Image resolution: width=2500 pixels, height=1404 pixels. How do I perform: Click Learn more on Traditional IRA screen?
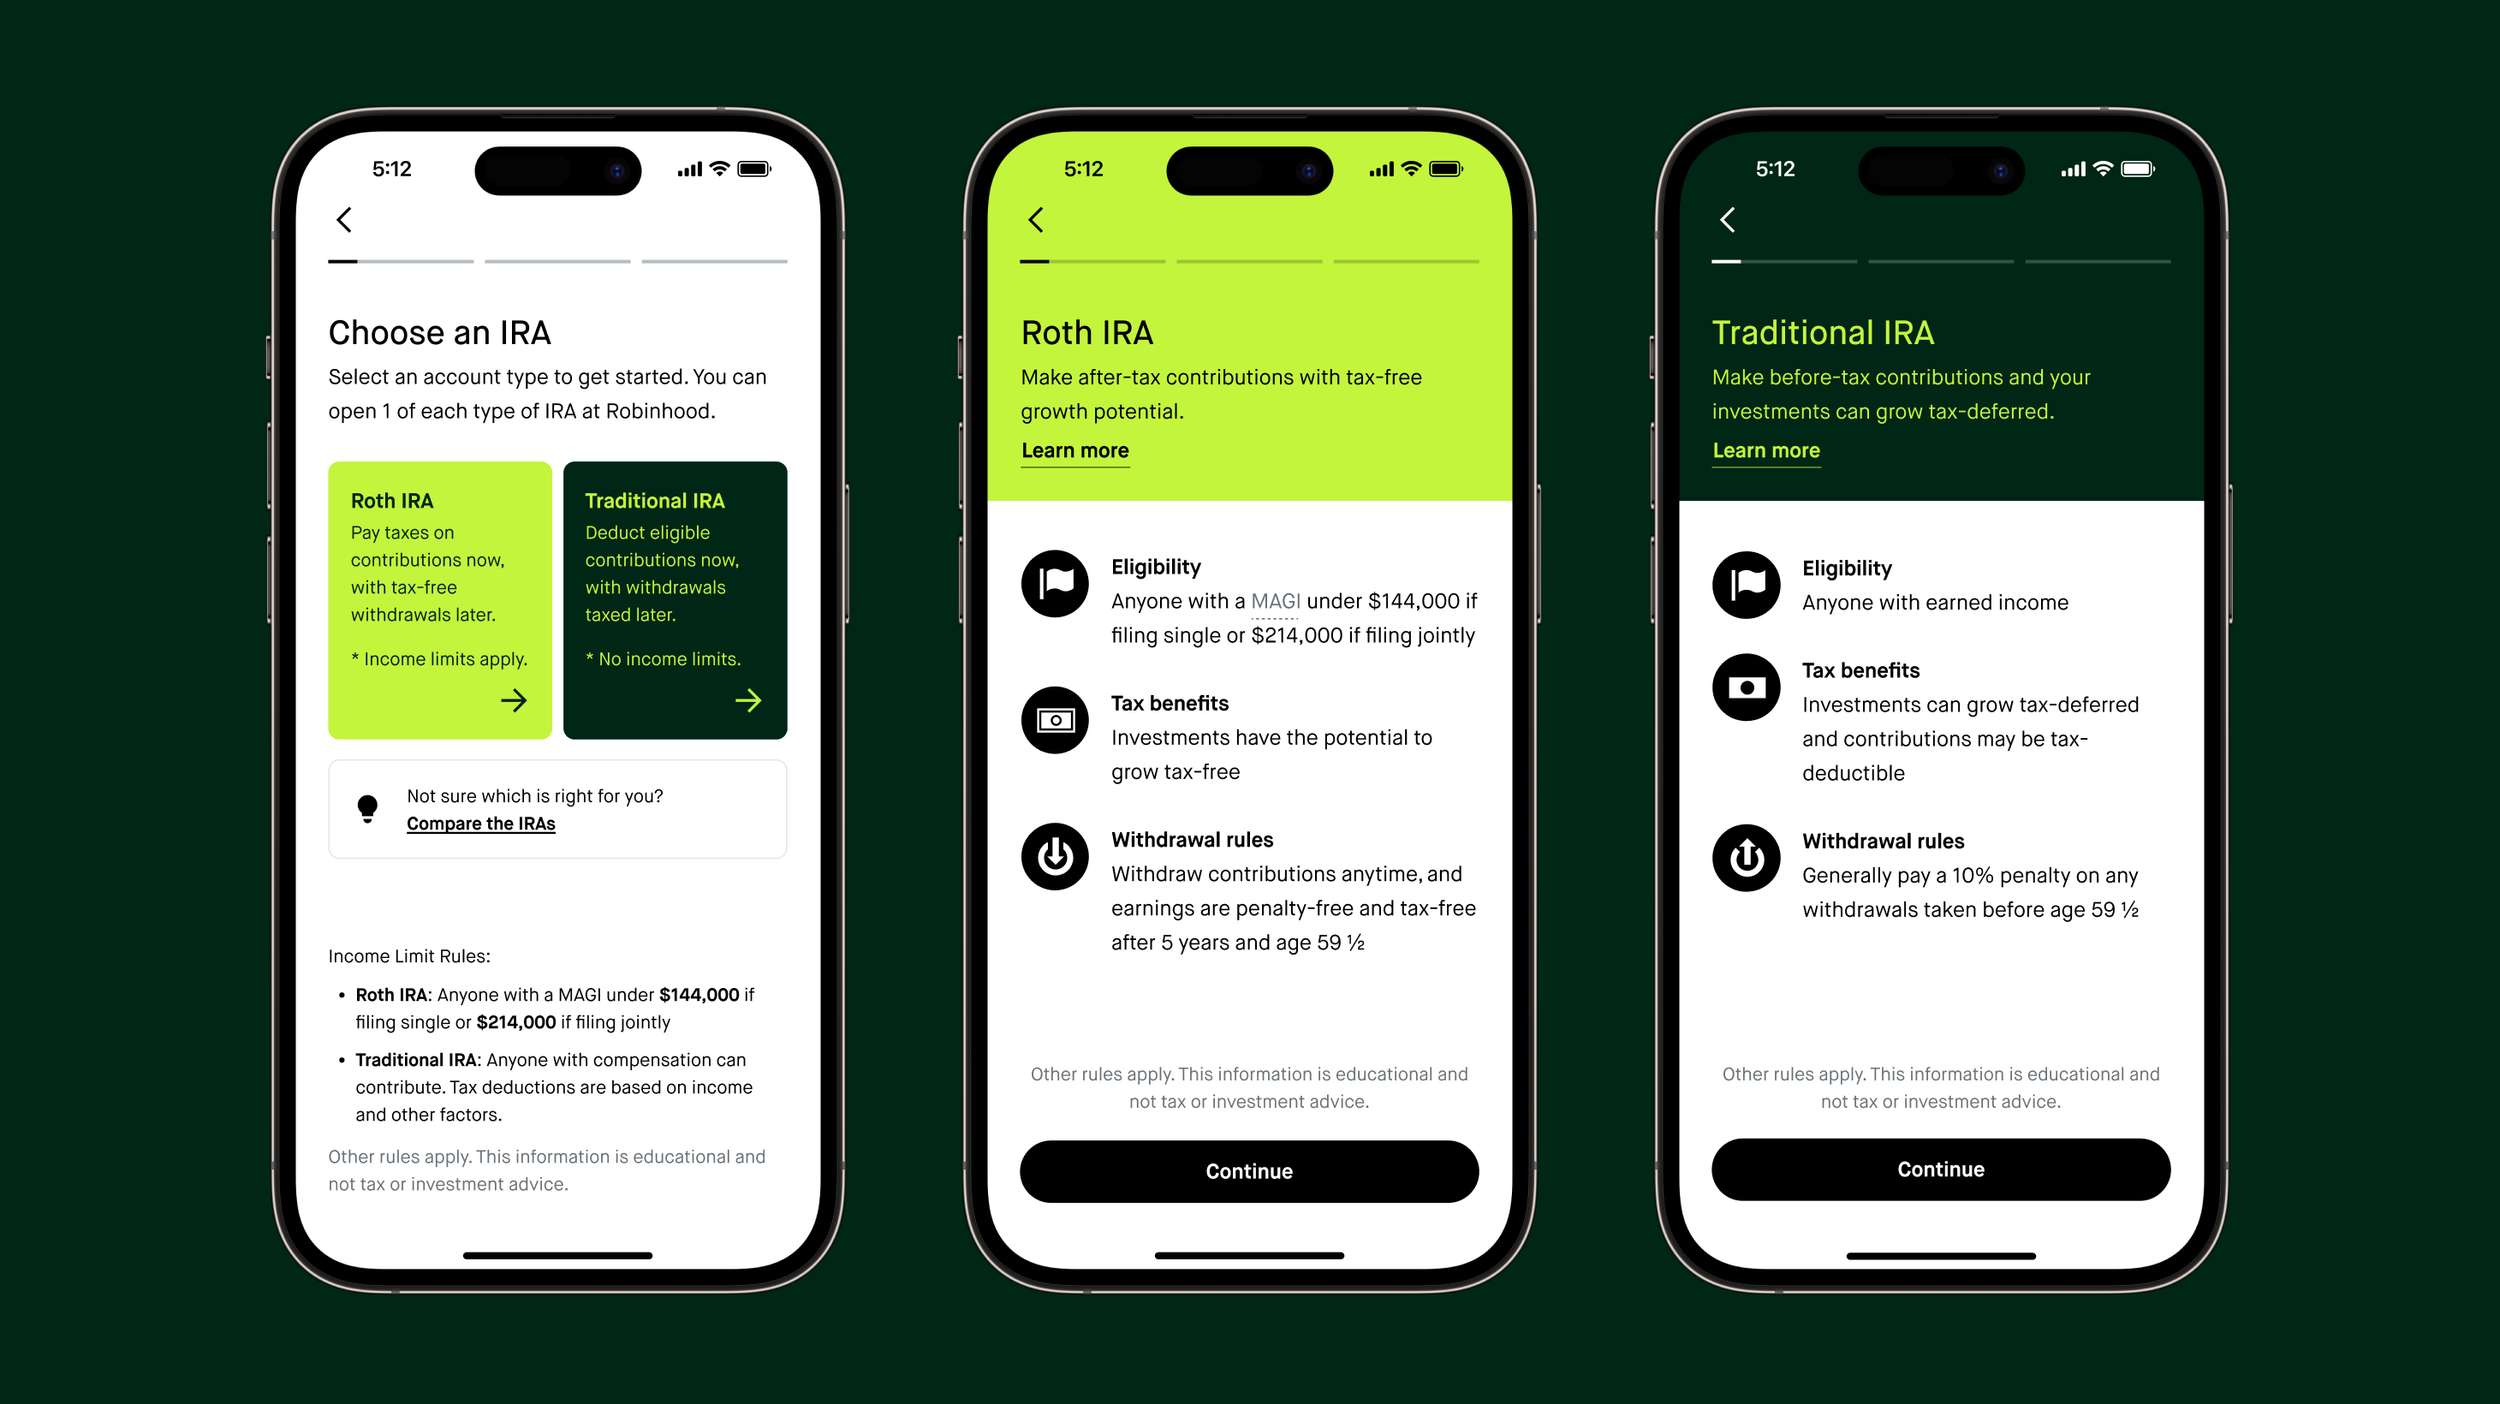click(x=1767, y=450)
